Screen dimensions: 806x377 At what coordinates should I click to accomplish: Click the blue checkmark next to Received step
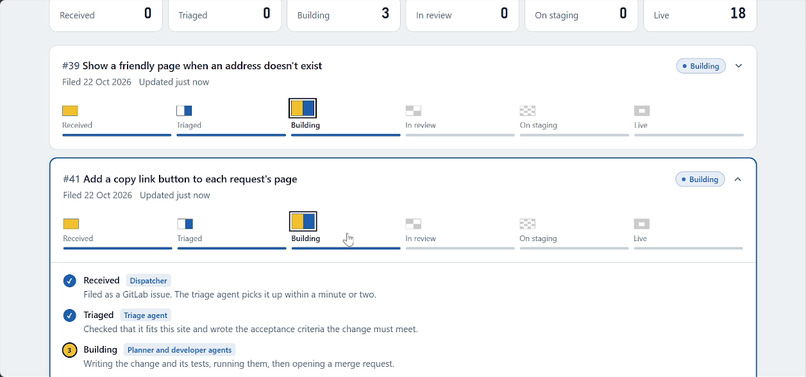(69, 281)
